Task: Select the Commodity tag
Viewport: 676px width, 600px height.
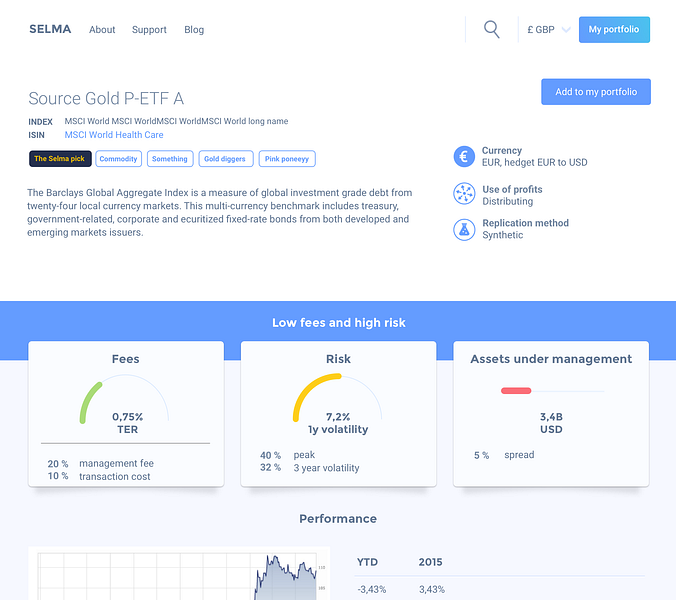Action: pos(119,159)
